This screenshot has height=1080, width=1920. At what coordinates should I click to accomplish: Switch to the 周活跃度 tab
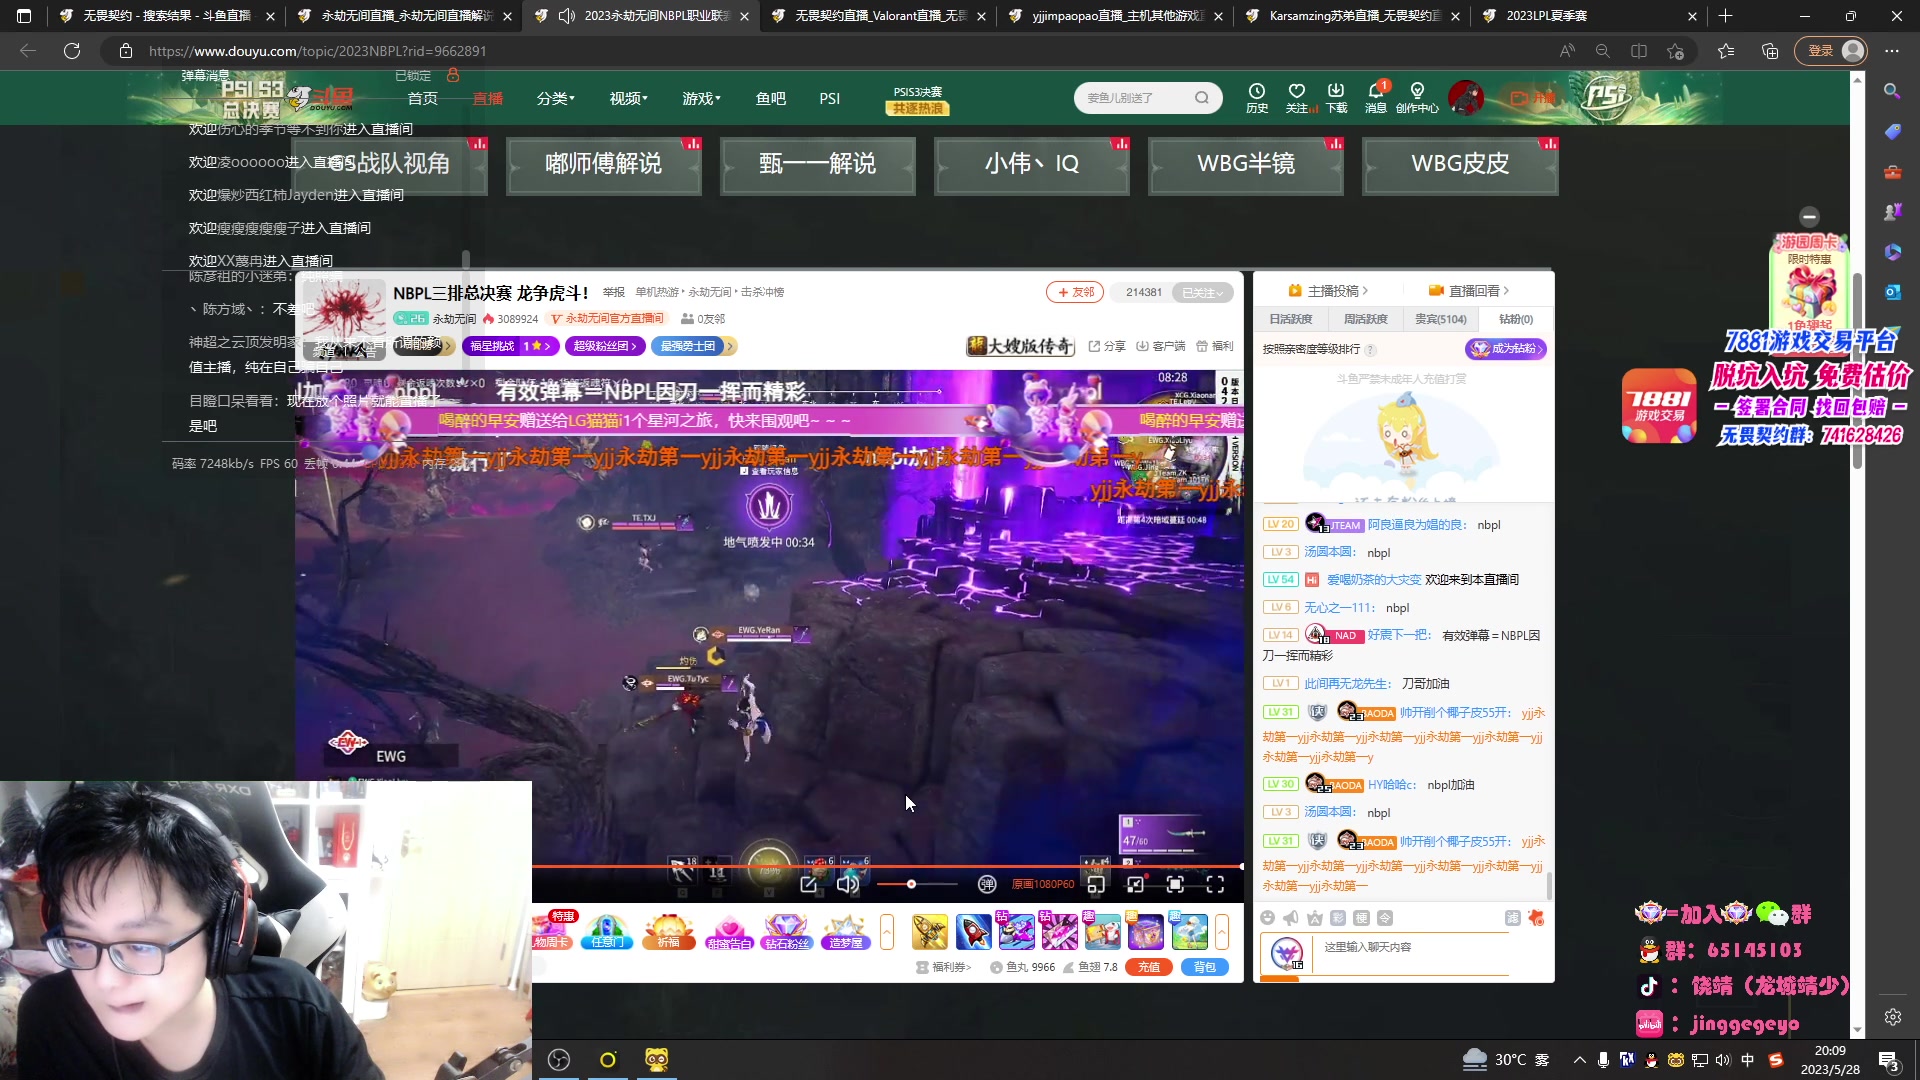coord(1366,319)
